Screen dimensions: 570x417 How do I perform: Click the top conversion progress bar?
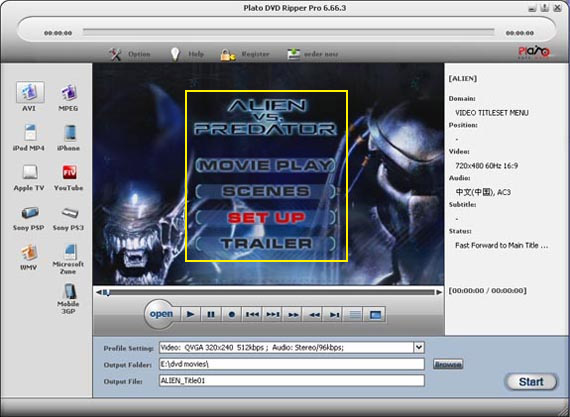(x=289, y=32)
